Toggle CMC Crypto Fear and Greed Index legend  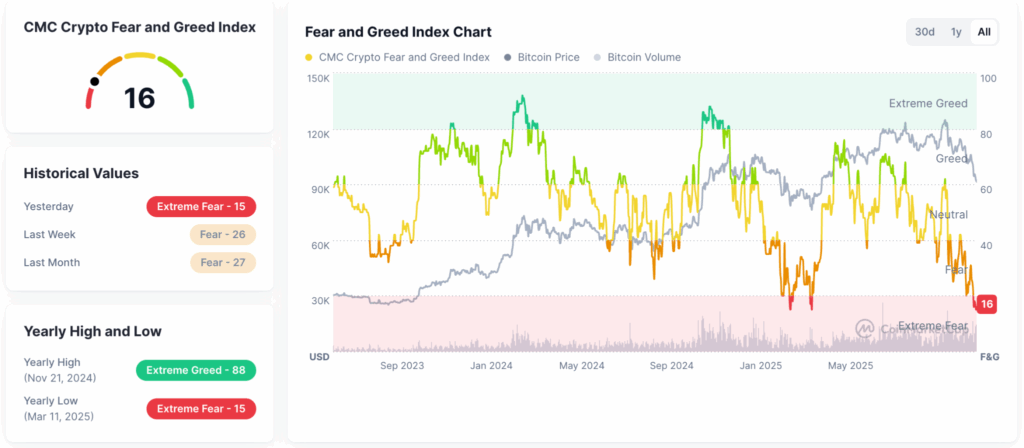click(x=403, y=57)
